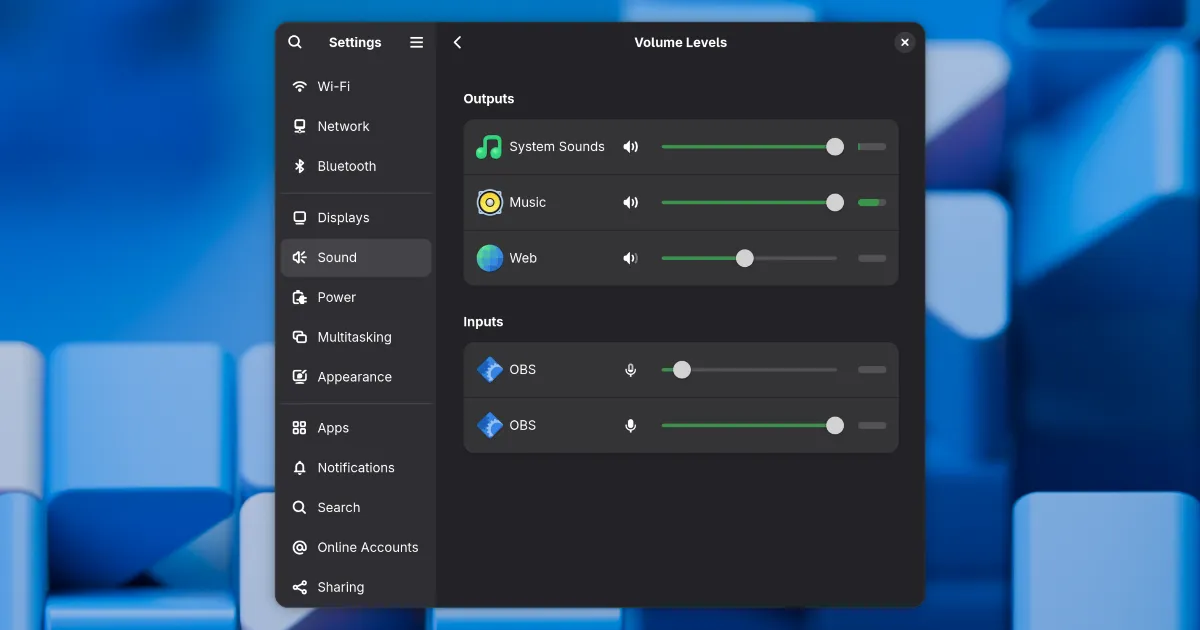
Task: Mute the first OBS microphone input
Action: coord(630,370)
